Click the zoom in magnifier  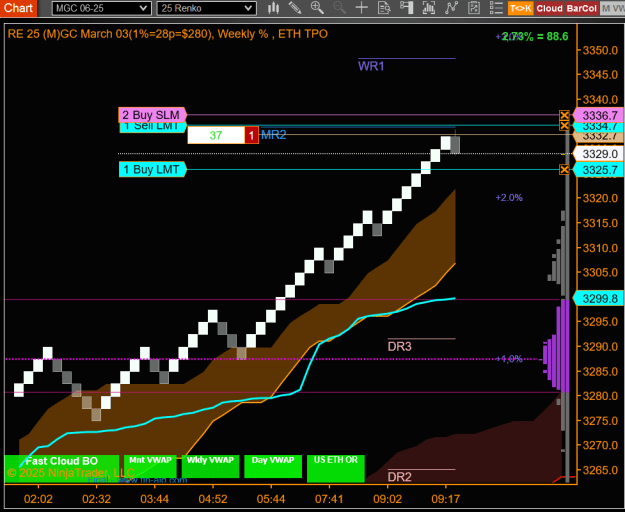point(317,8)
